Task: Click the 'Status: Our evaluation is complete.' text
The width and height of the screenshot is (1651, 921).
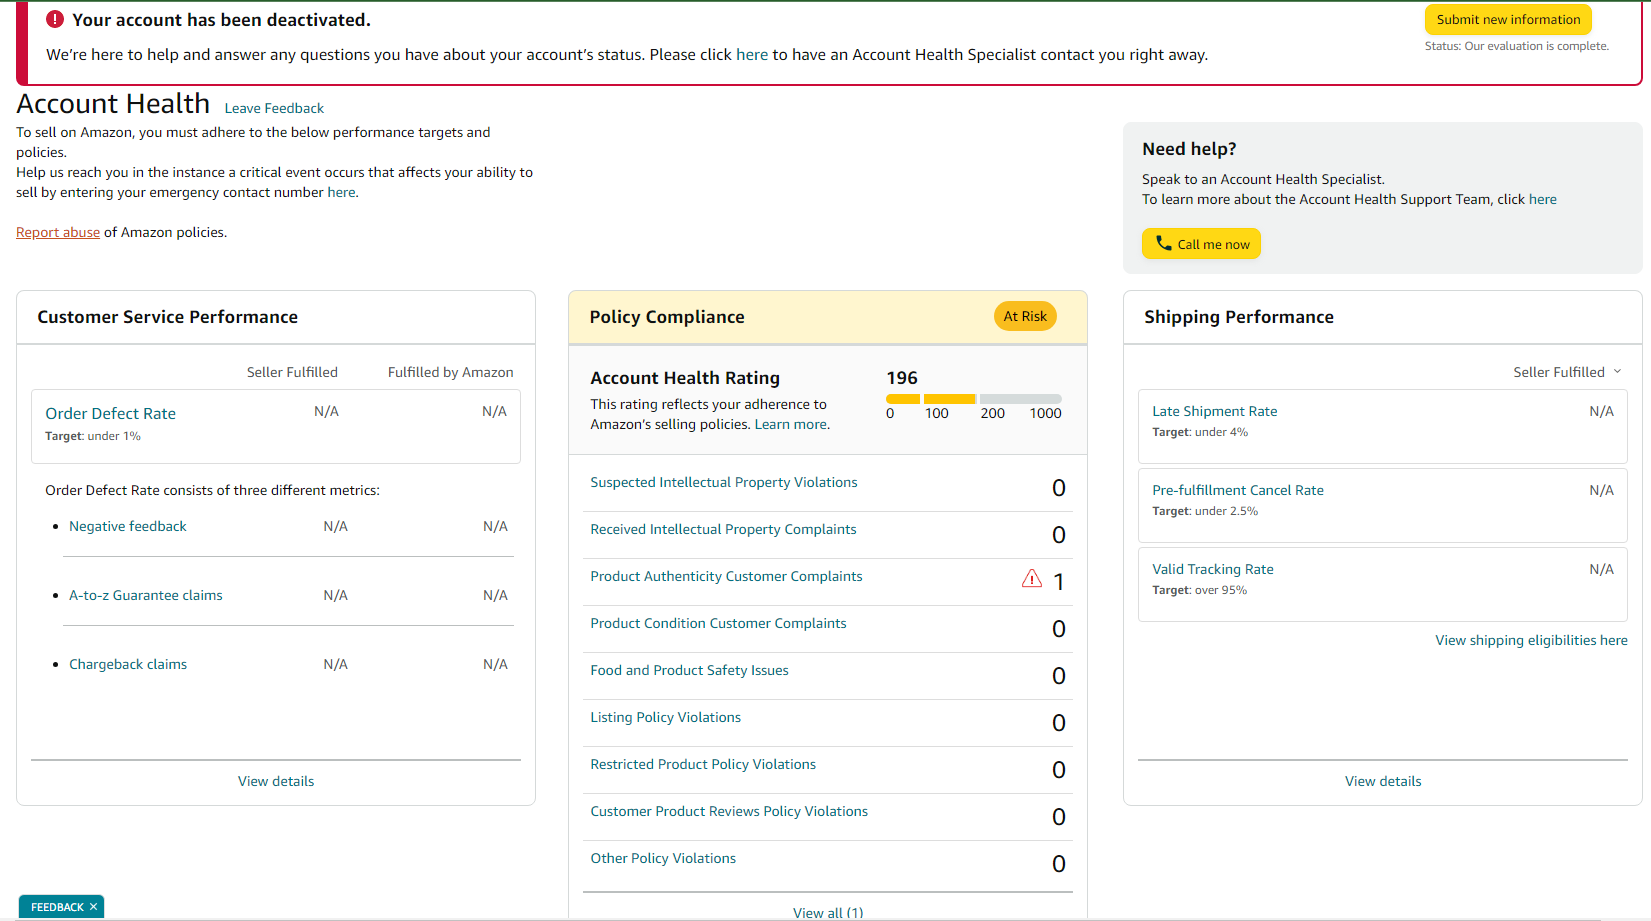Action: (1516, 46)
